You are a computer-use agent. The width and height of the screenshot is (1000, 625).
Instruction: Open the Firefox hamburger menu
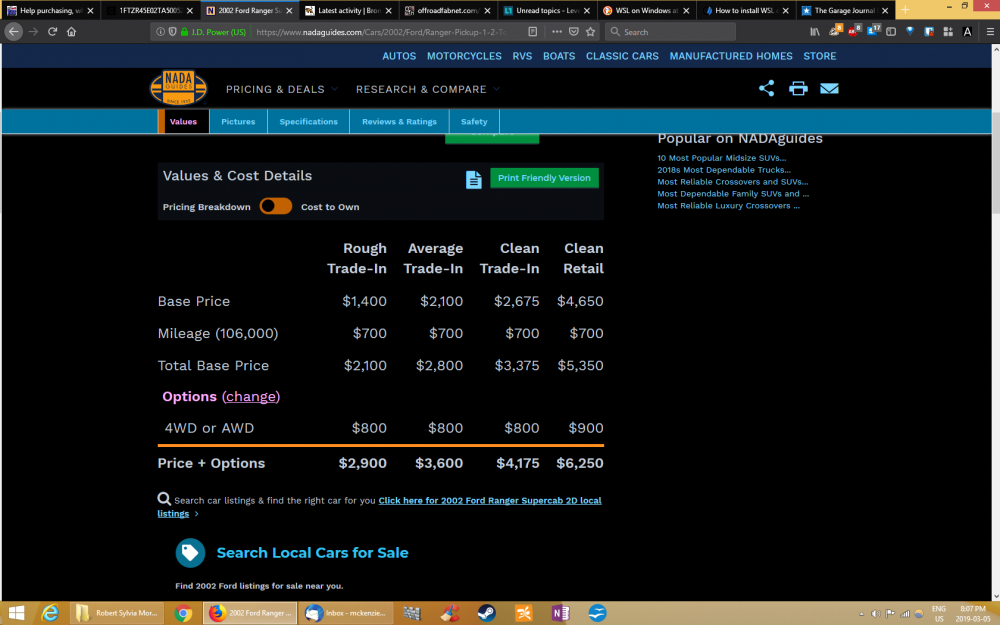(x=986, y=31)
